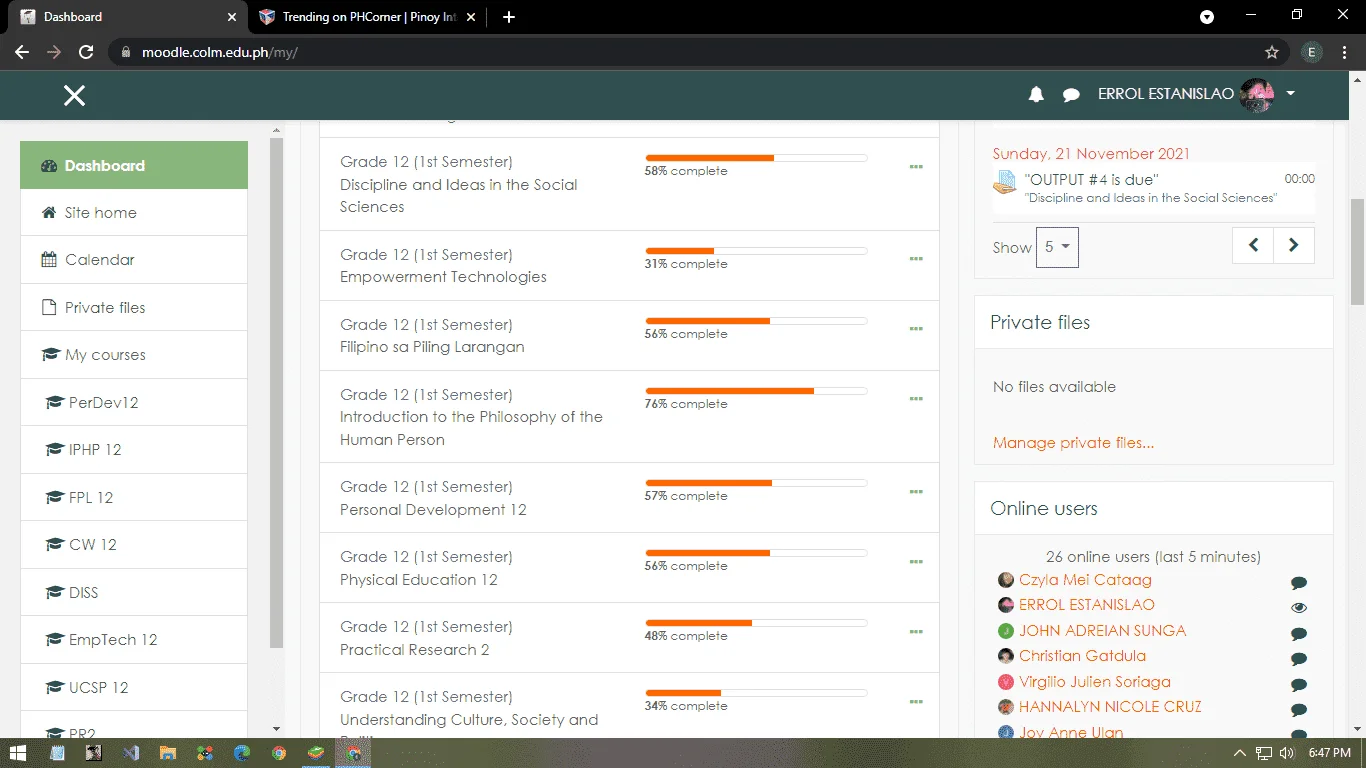Click the 76% complete progress bar
The image size is (1366, 768).
[756, 391]
